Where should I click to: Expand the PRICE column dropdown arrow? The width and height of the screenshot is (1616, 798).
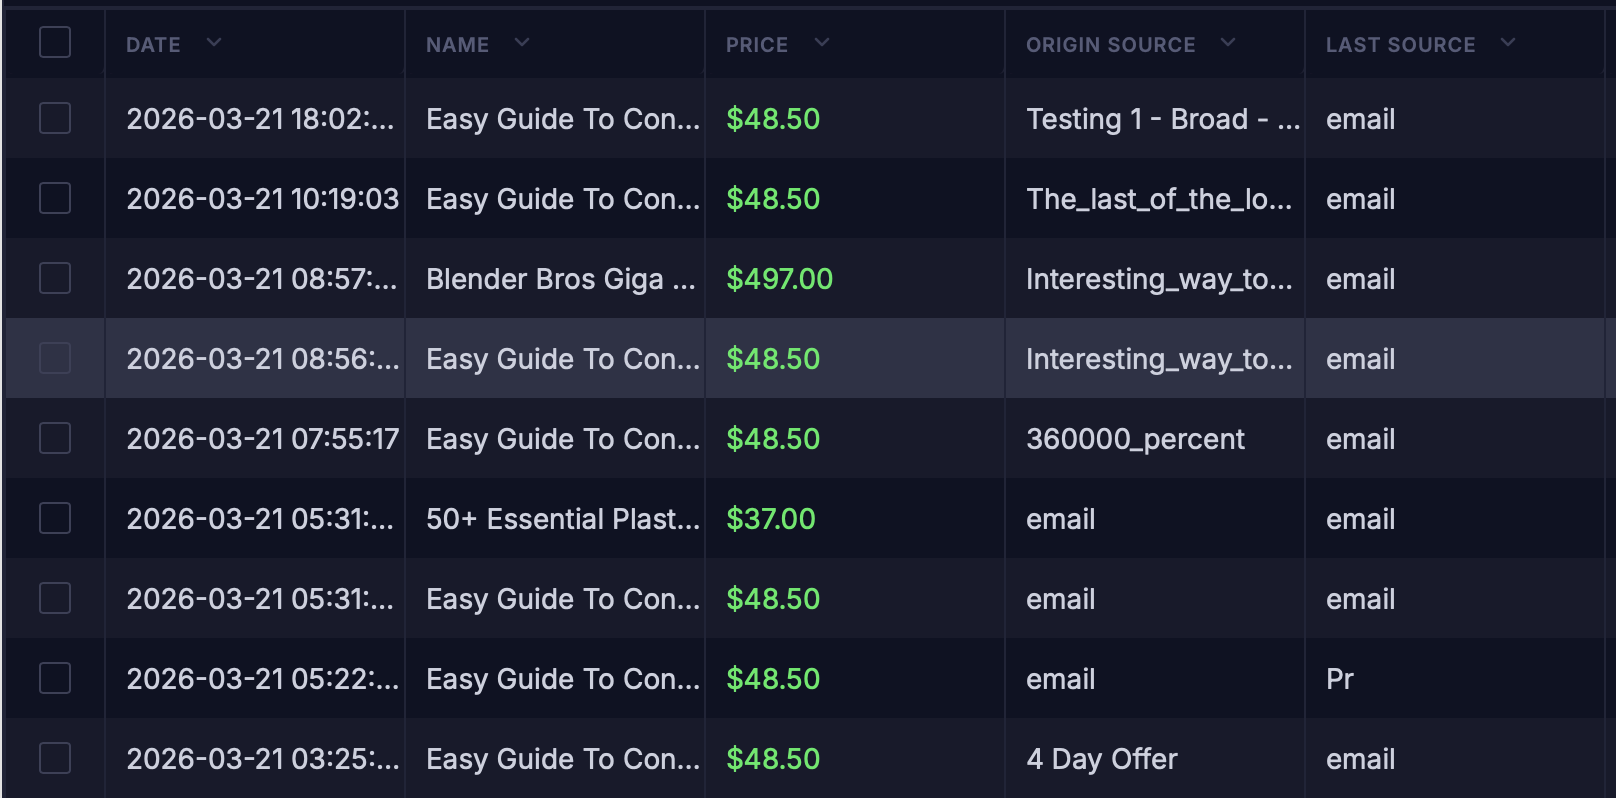[822, 43]
